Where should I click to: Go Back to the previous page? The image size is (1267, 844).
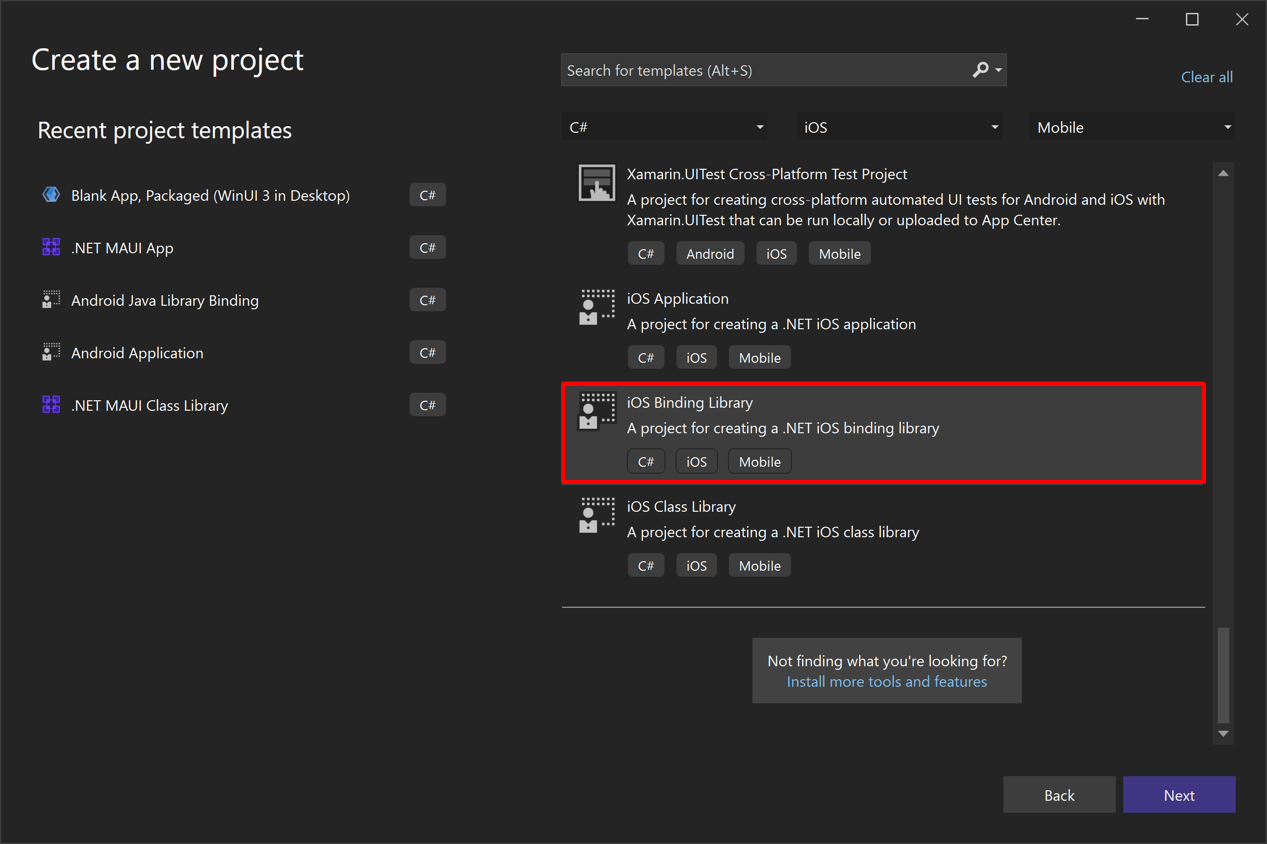1059,795
